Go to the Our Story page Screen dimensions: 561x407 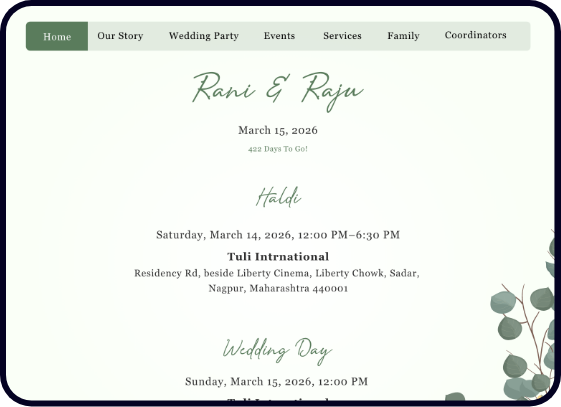[120, 36]
